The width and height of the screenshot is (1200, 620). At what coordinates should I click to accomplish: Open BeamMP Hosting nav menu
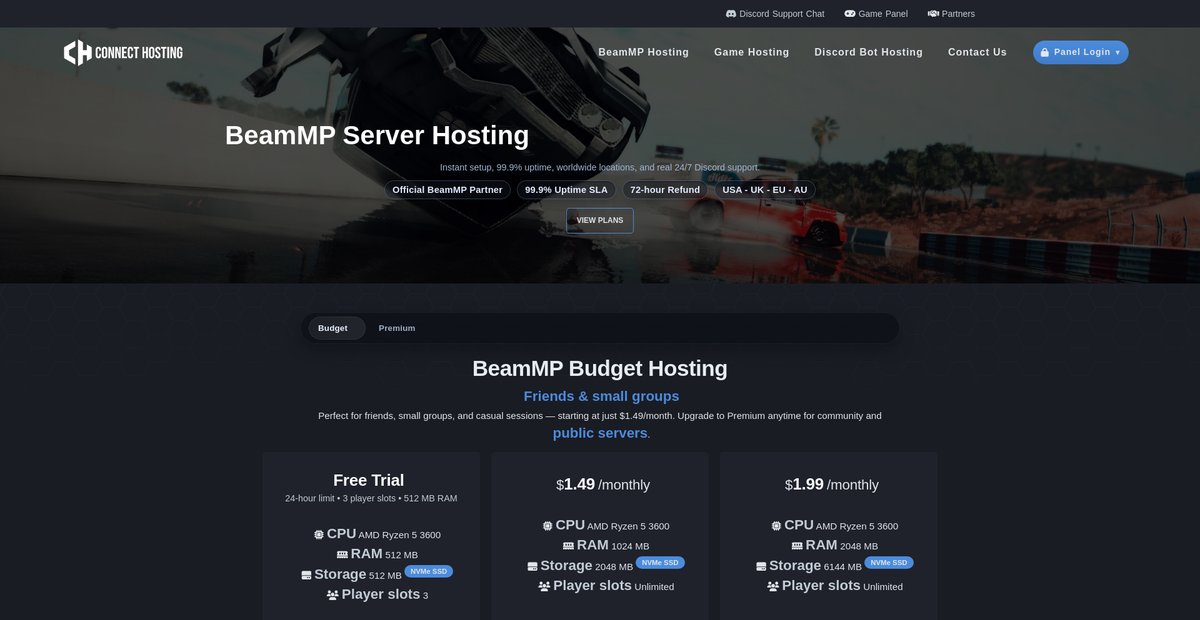click(643, 52)
